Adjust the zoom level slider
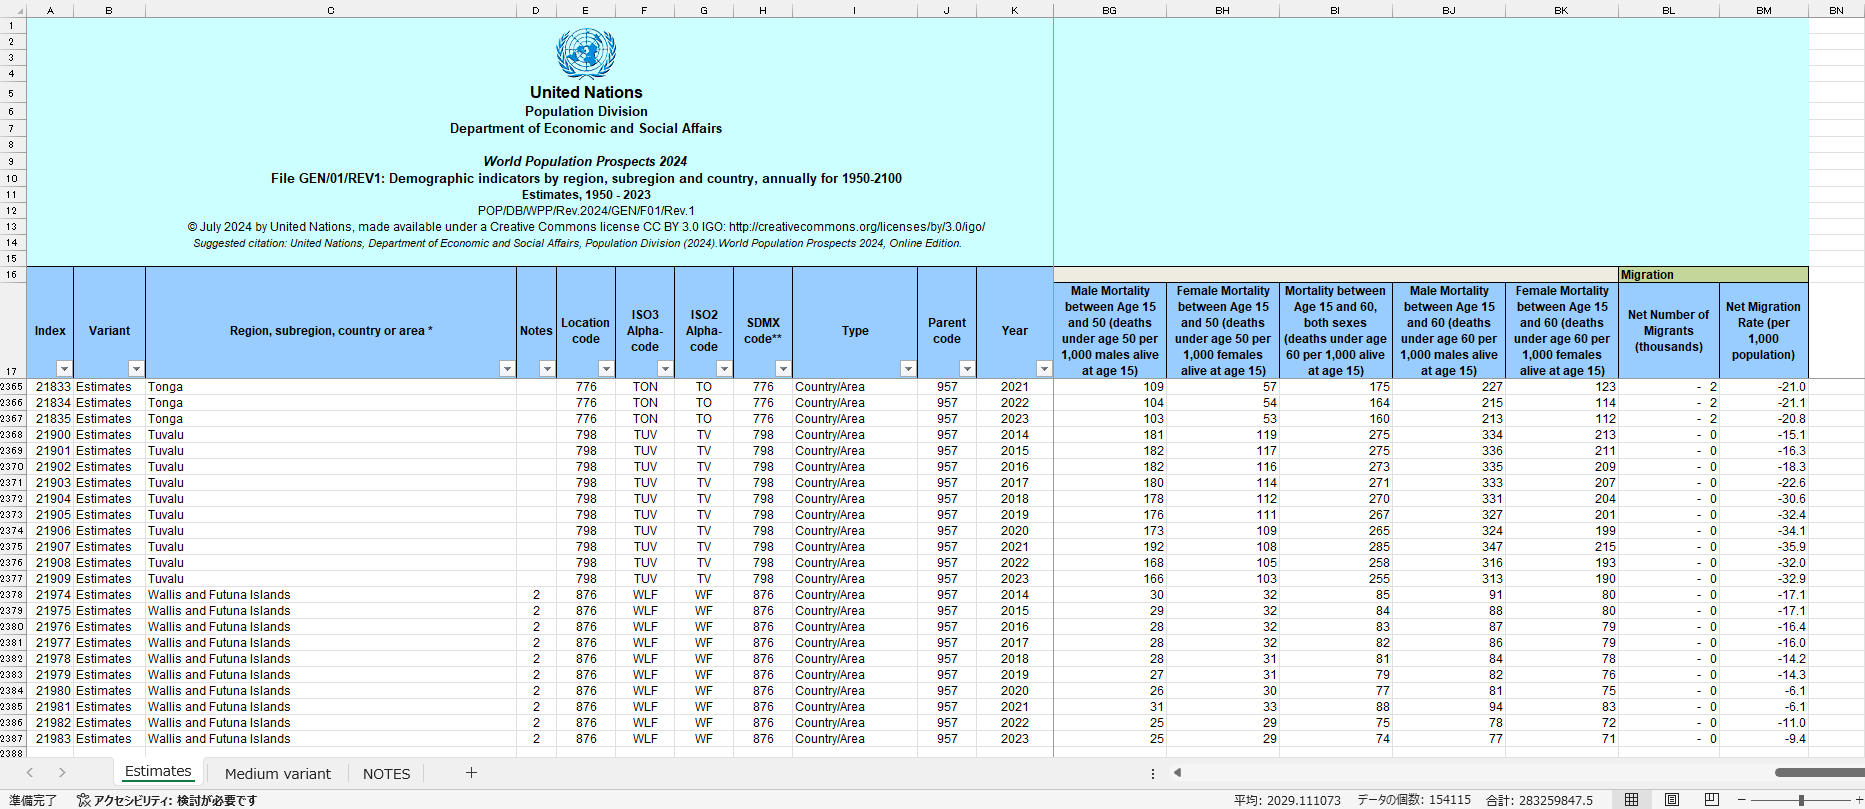Image resolution: width=1865 pixels, height=809 pixels. pyautogui.click(x=1801, y=800)
